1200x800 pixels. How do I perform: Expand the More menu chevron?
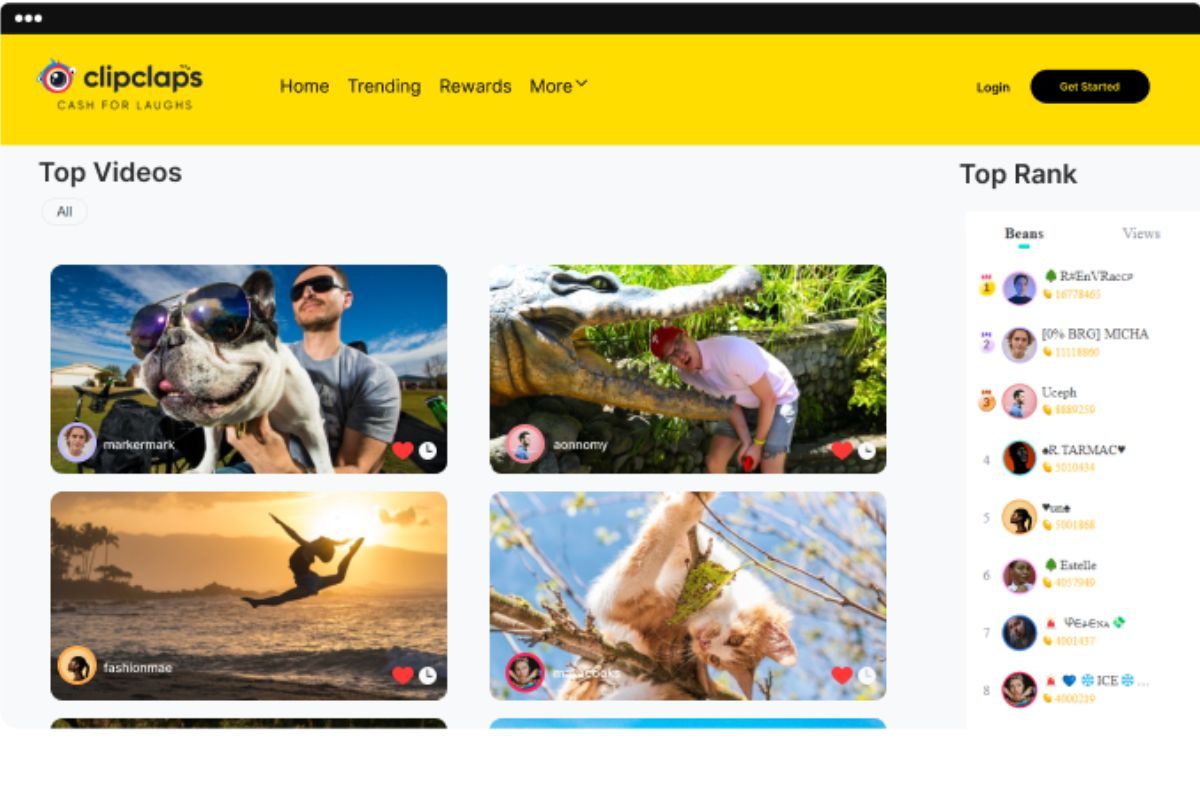tap(582, 85)
